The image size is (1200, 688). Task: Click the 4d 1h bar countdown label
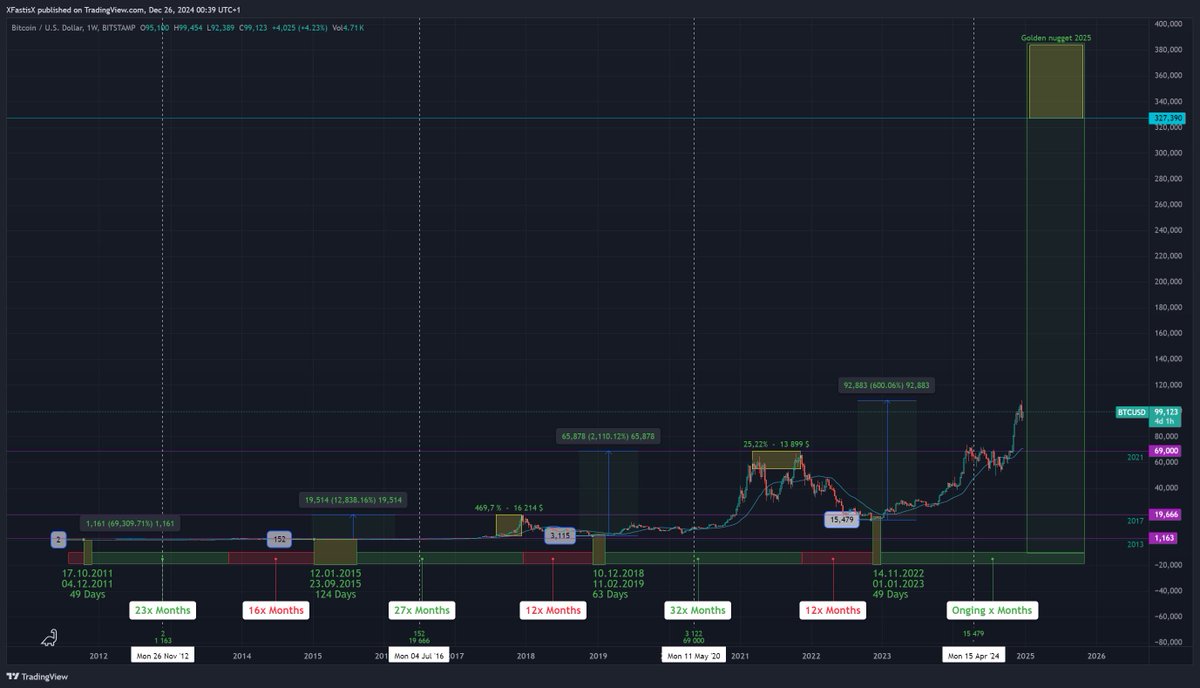(1164, 421)
